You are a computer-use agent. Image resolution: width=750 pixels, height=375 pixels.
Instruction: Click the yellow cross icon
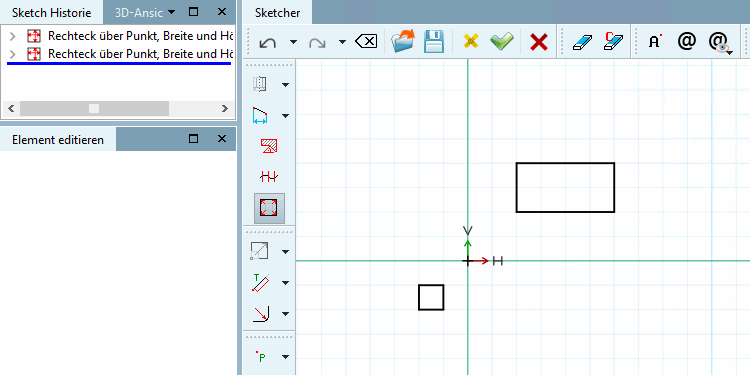pyautogui.click(x=471, y=42)
